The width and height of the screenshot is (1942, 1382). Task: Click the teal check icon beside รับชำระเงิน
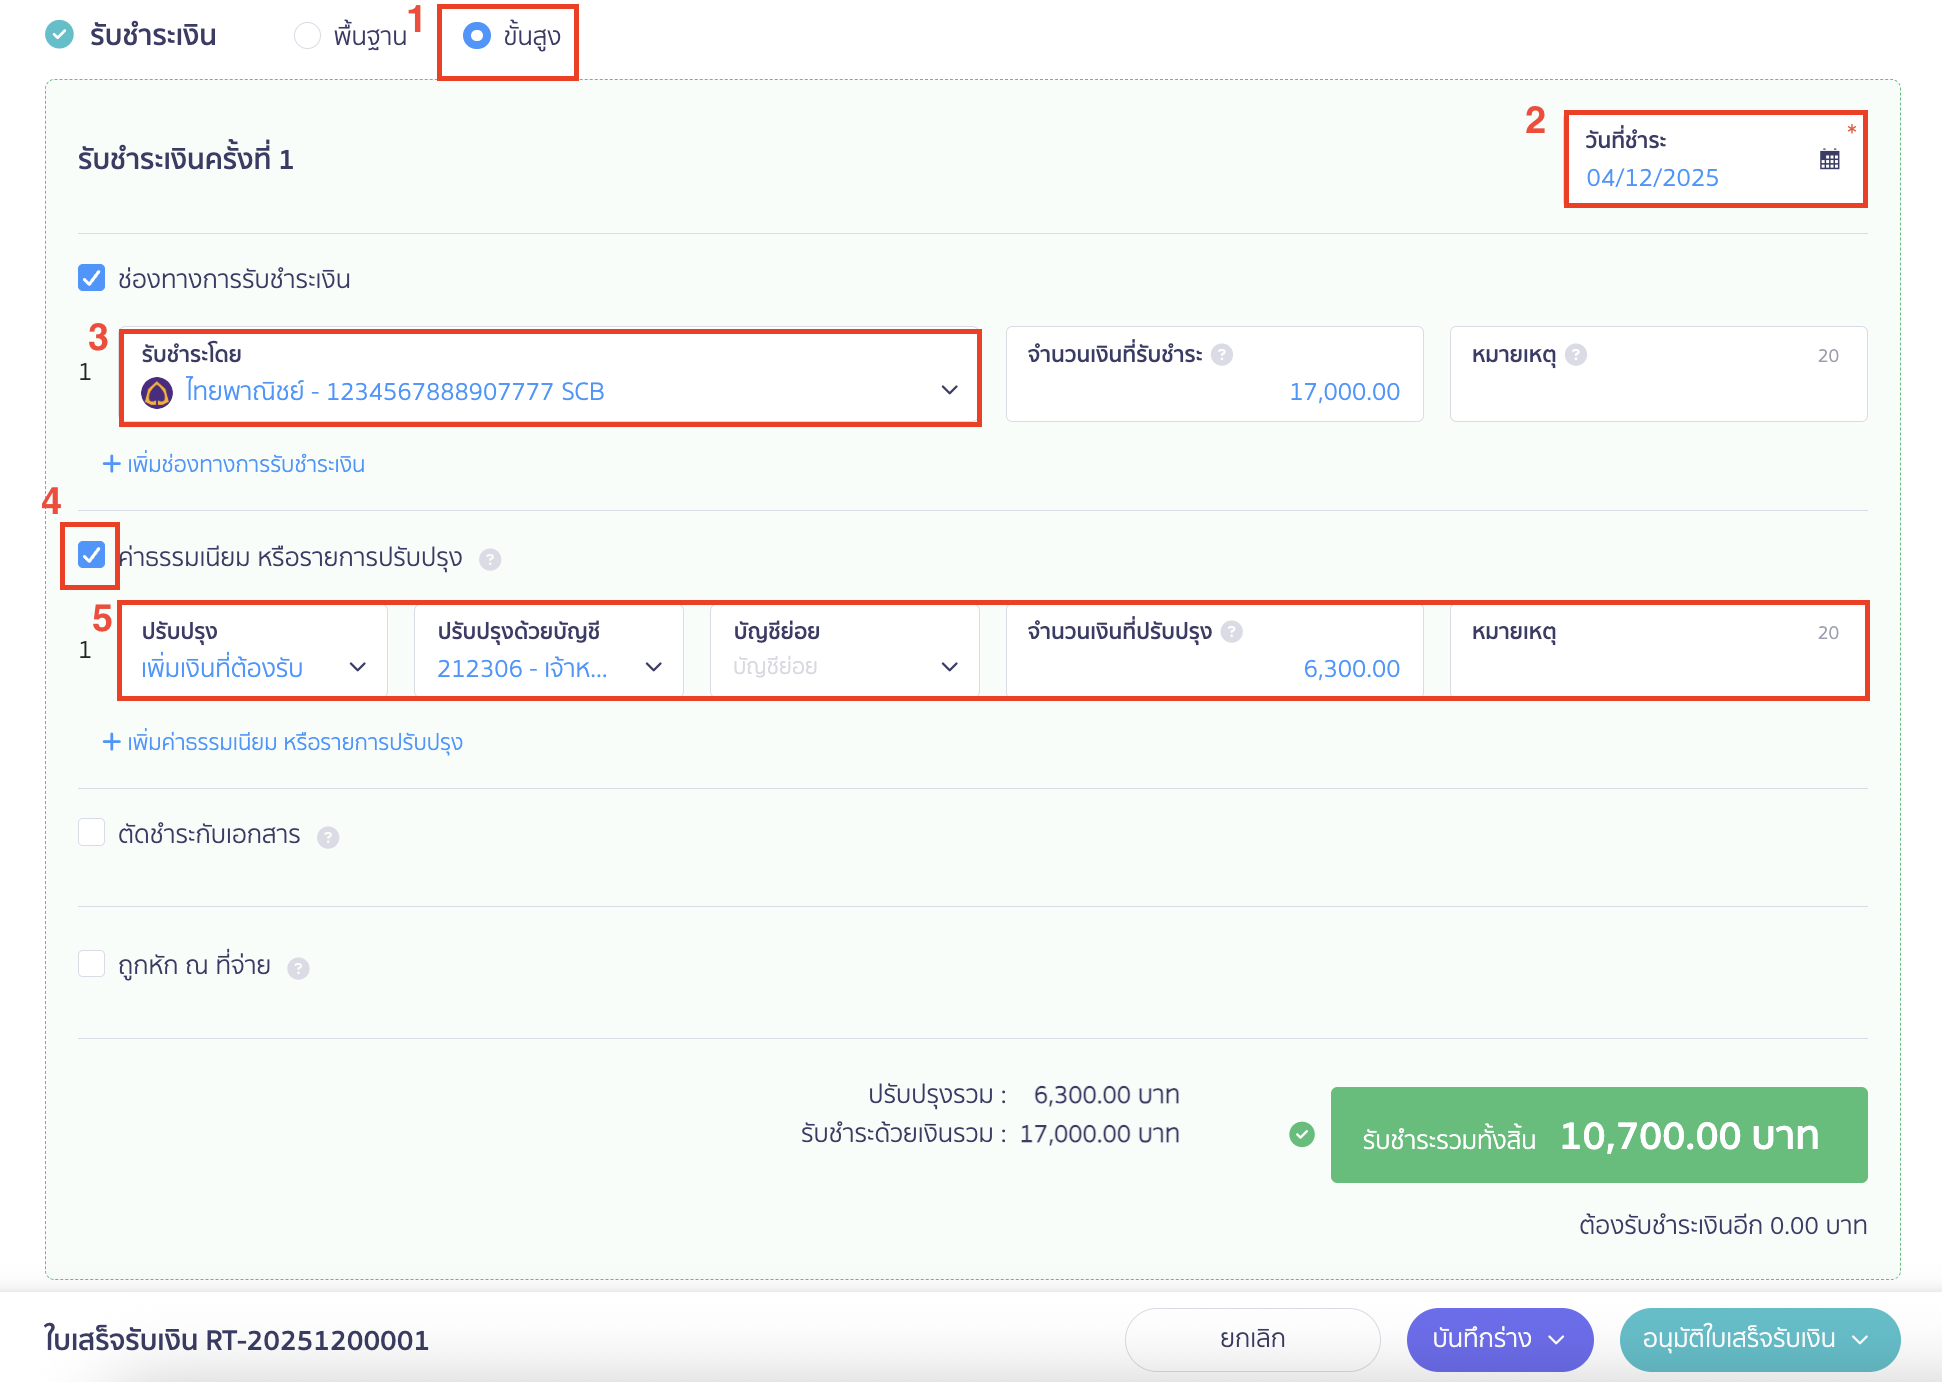point(61,35)
